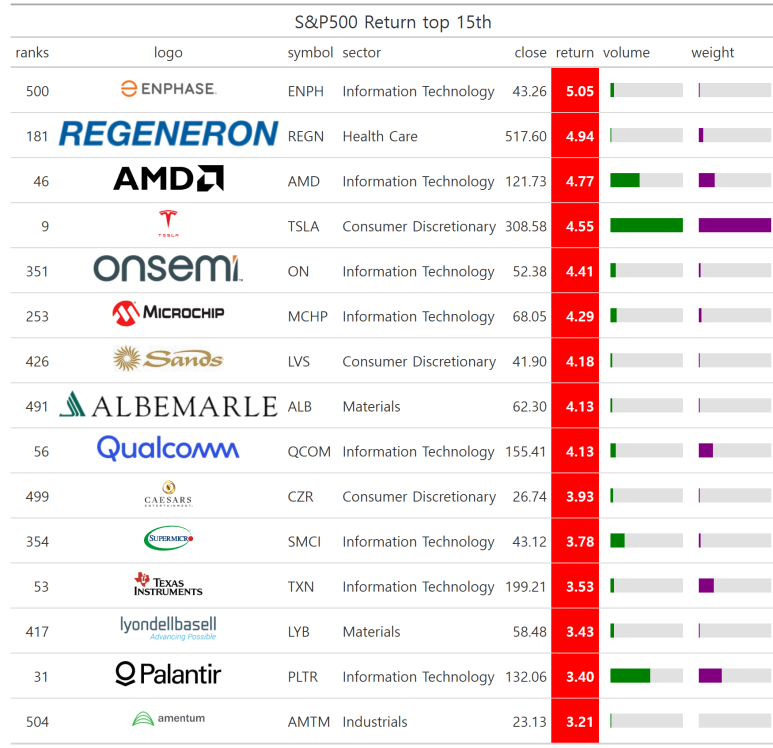Click the logo column header

tap(168, 52)
